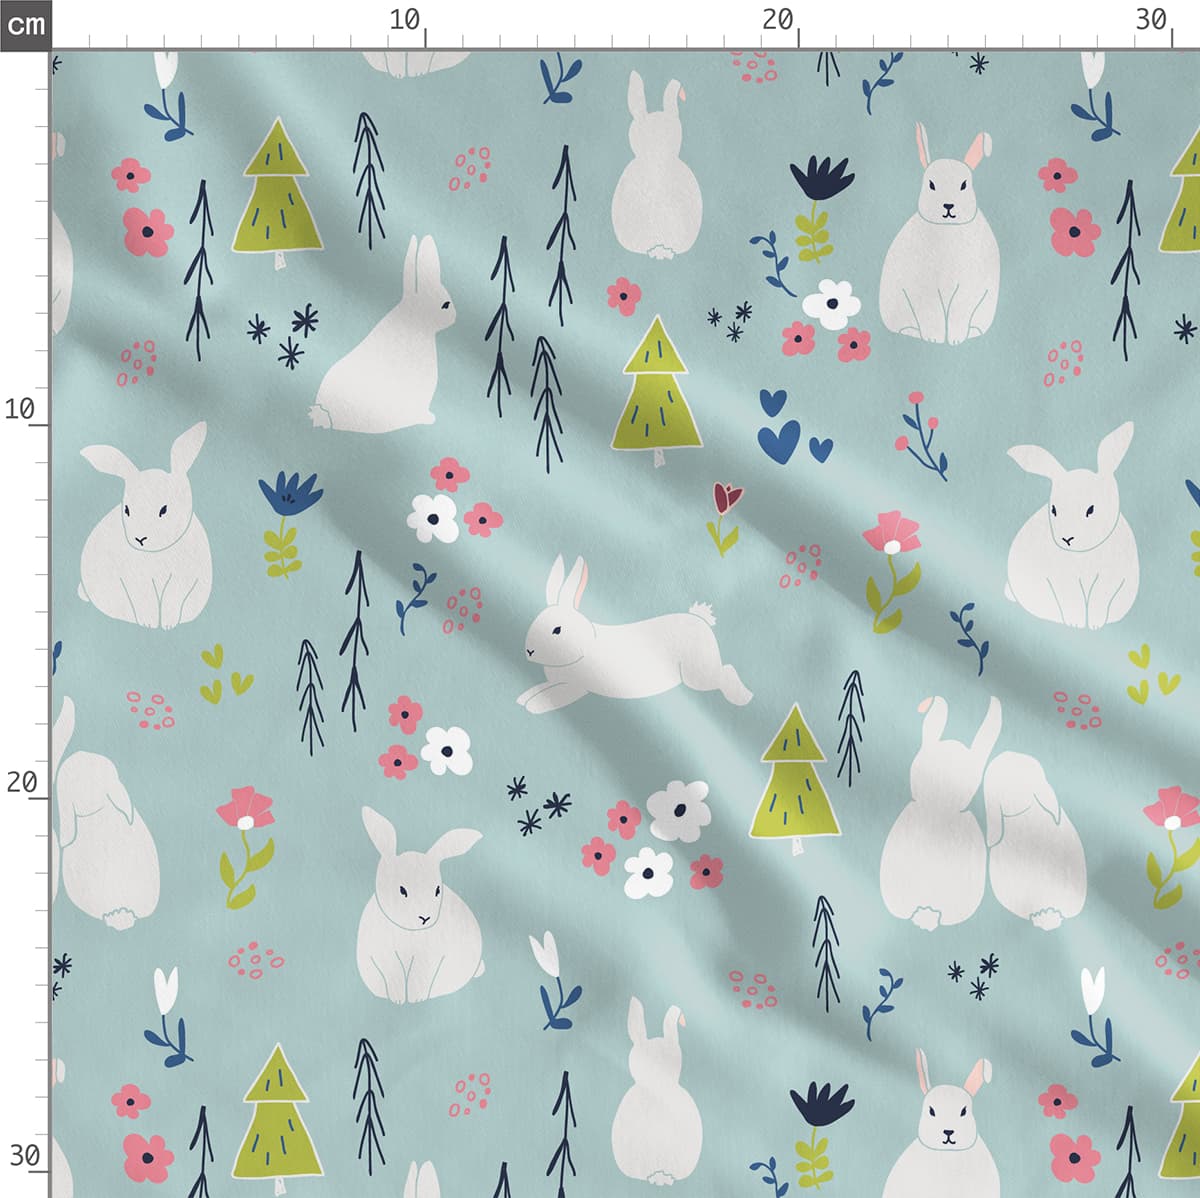Click the three blue hearts on the fabric

tap(794, 426)
